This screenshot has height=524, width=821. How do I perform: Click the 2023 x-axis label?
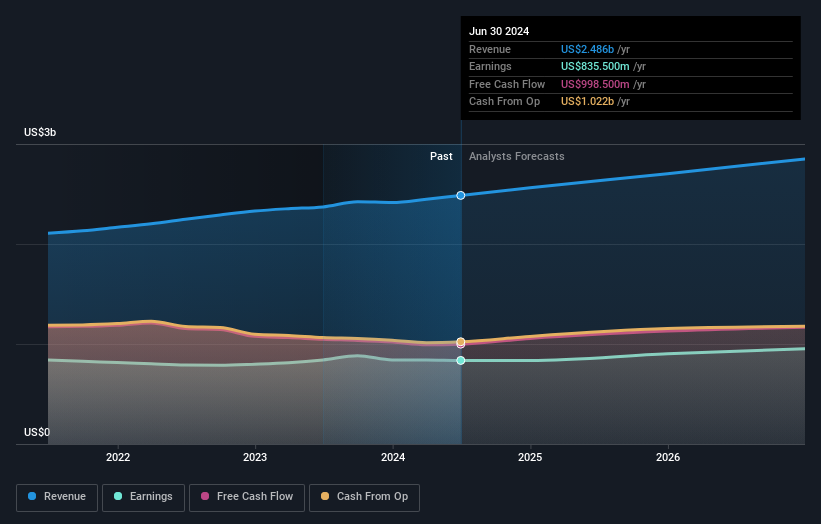(255, 457)
